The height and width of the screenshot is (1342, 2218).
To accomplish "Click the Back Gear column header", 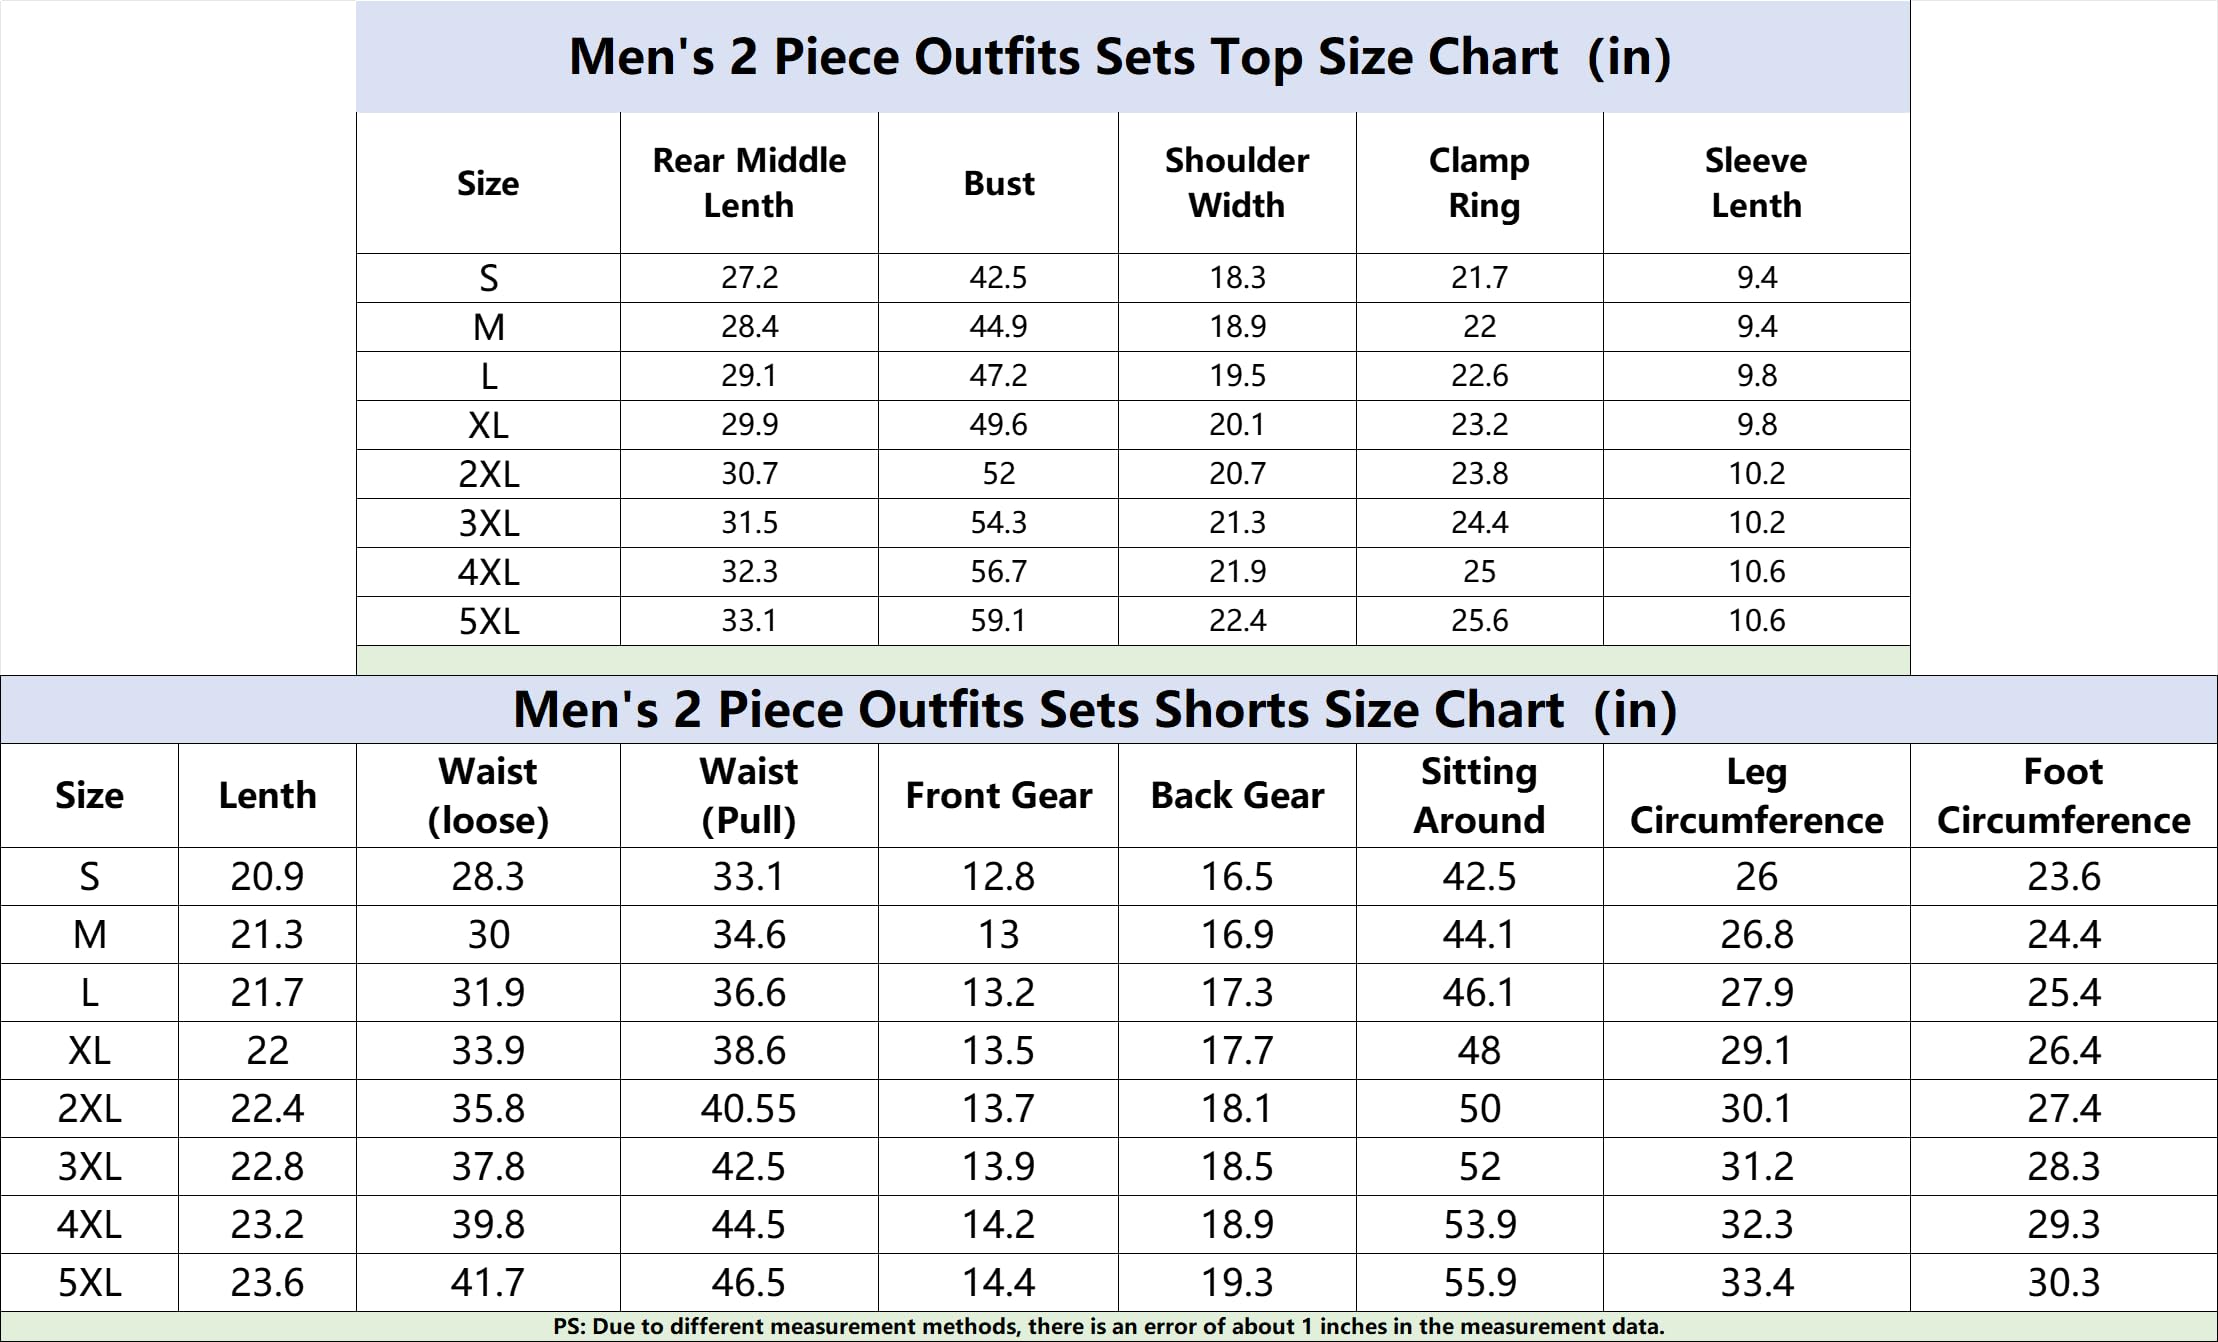I will [x=1237, y=795].
